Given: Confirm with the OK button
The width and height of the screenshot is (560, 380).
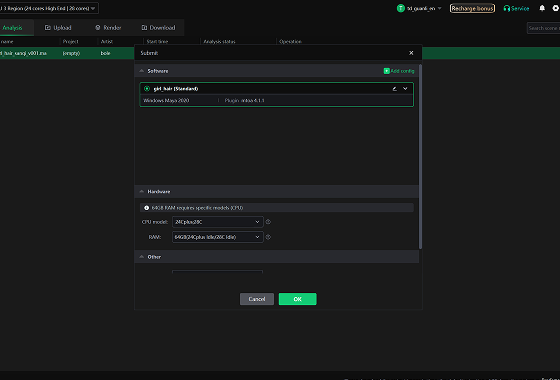Looking at the screenshot, I should tap(298, 299).
